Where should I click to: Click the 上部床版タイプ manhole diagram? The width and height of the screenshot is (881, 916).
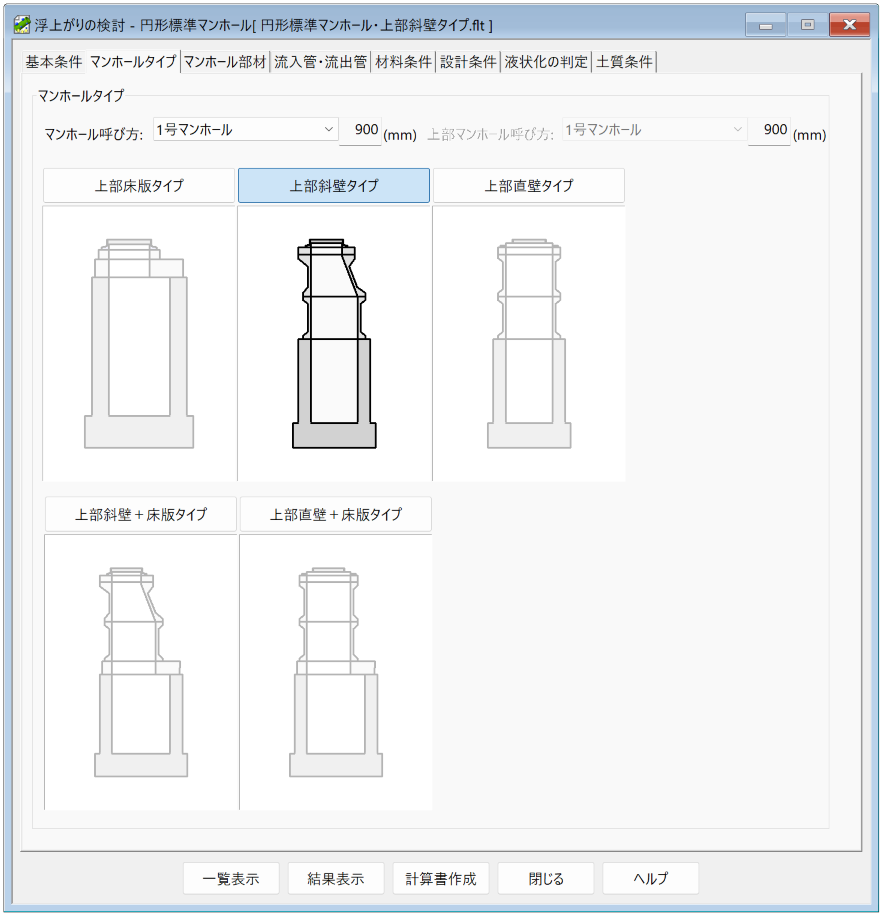click(x=139, y=344)
